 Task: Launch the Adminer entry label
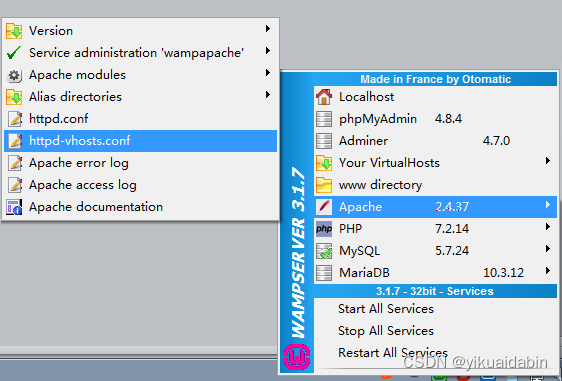[363, 141]
